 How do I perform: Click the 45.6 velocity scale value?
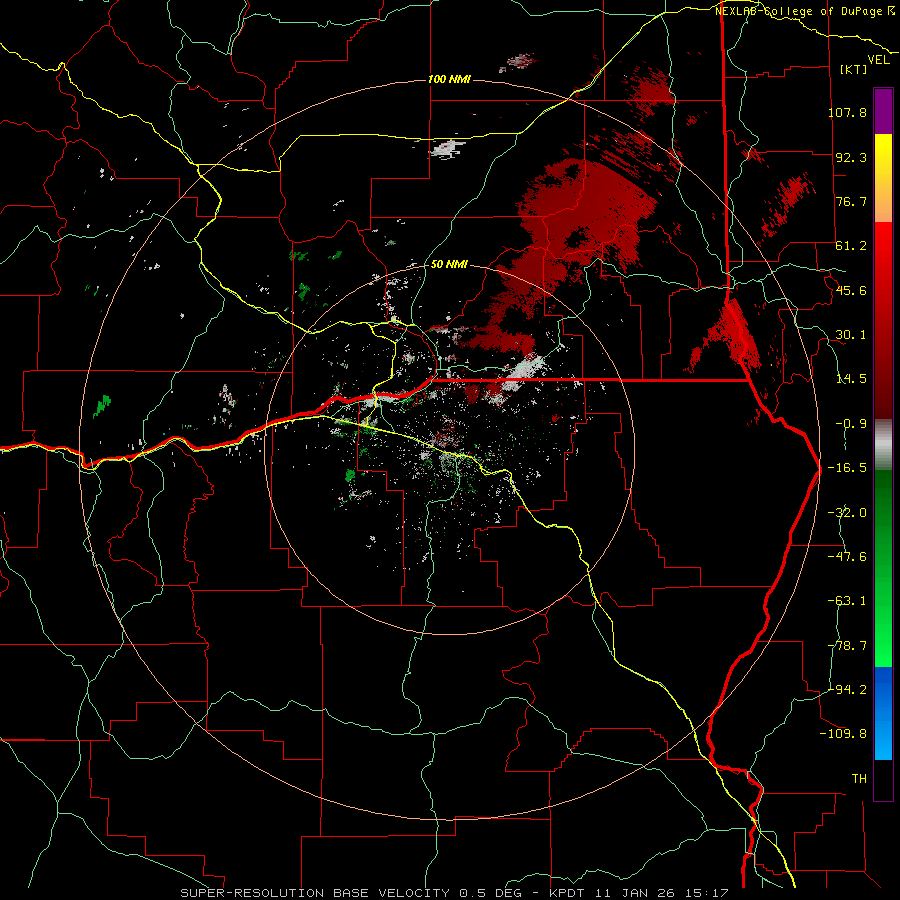point(851,290)
